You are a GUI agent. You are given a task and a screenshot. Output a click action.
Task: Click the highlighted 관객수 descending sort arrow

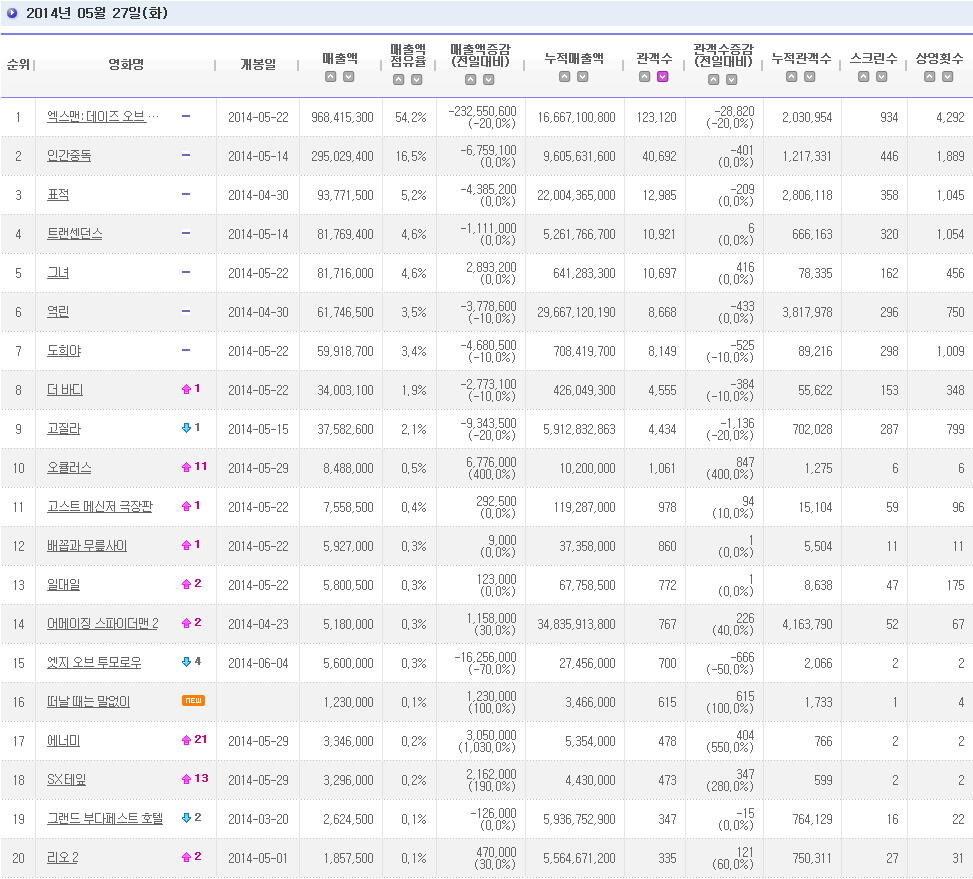click(663, 76)
